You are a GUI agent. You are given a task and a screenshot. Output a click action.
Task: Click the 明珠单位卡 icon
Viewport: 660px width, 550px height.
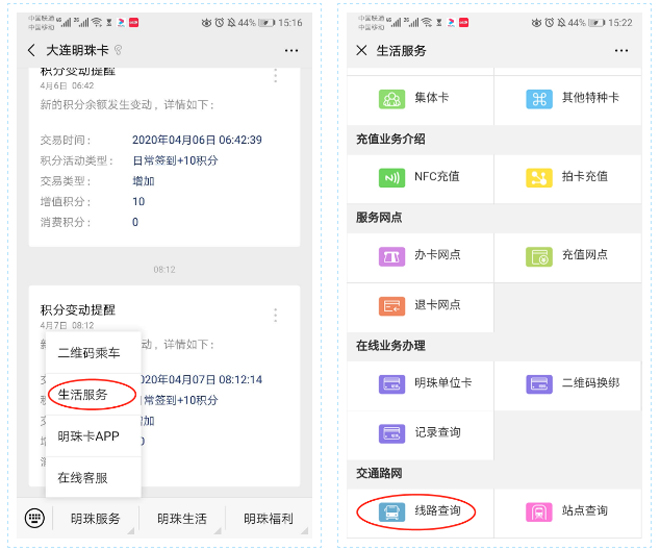click(x=391, y=384)
